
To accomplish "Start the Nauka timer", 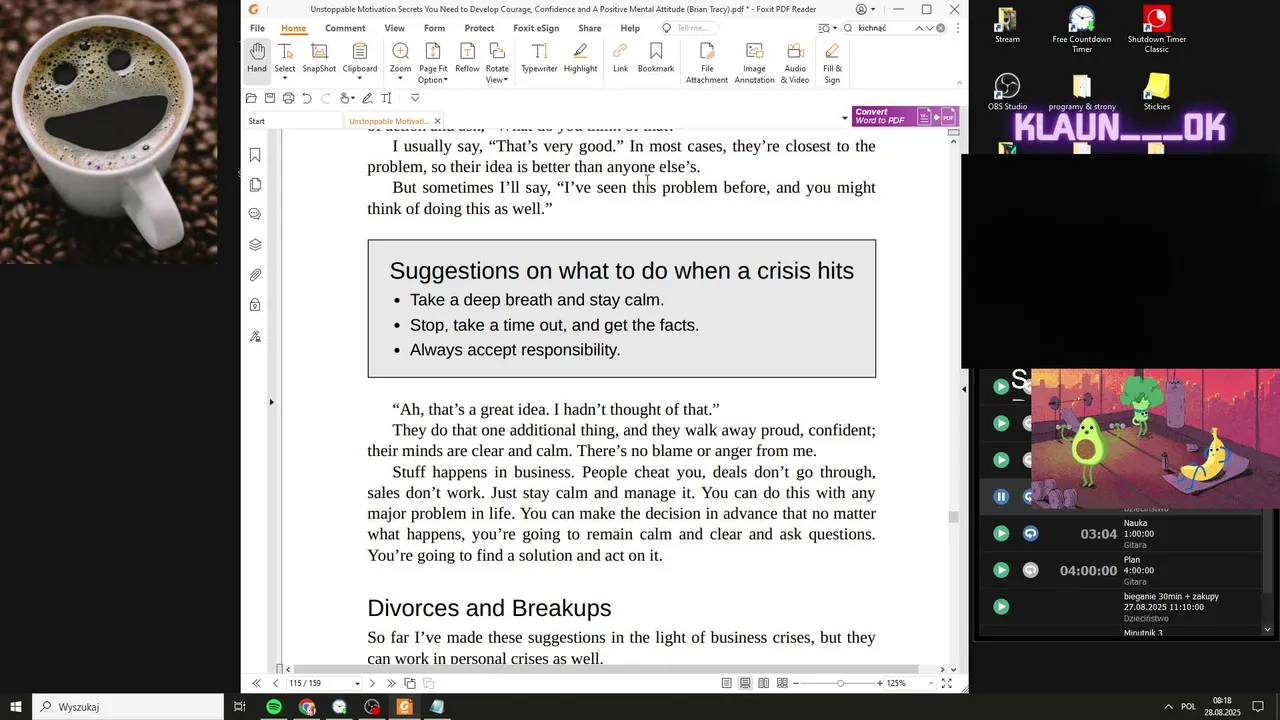I will (1001, 533).
